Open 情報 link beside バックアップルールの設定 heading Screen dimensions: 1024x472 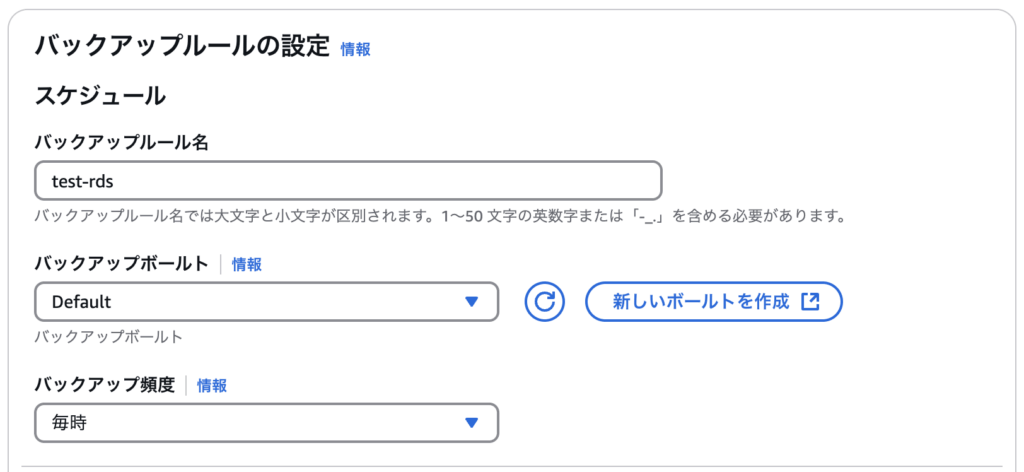(x=355, y=50)
